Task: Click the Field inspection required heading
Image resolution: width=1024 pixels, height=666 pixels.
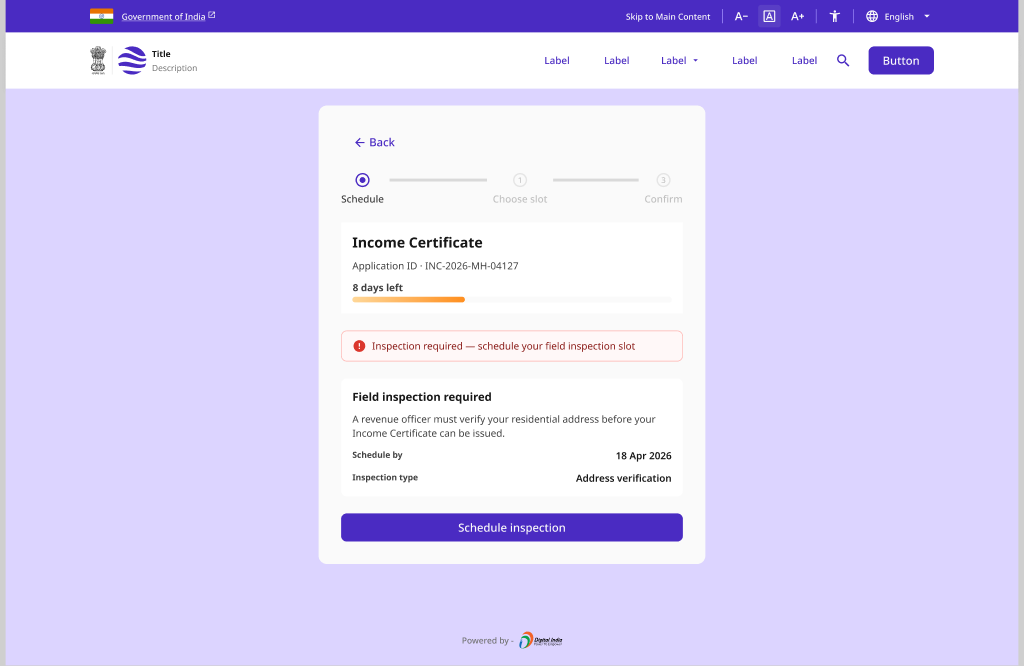Action: [x=422, y=397]
